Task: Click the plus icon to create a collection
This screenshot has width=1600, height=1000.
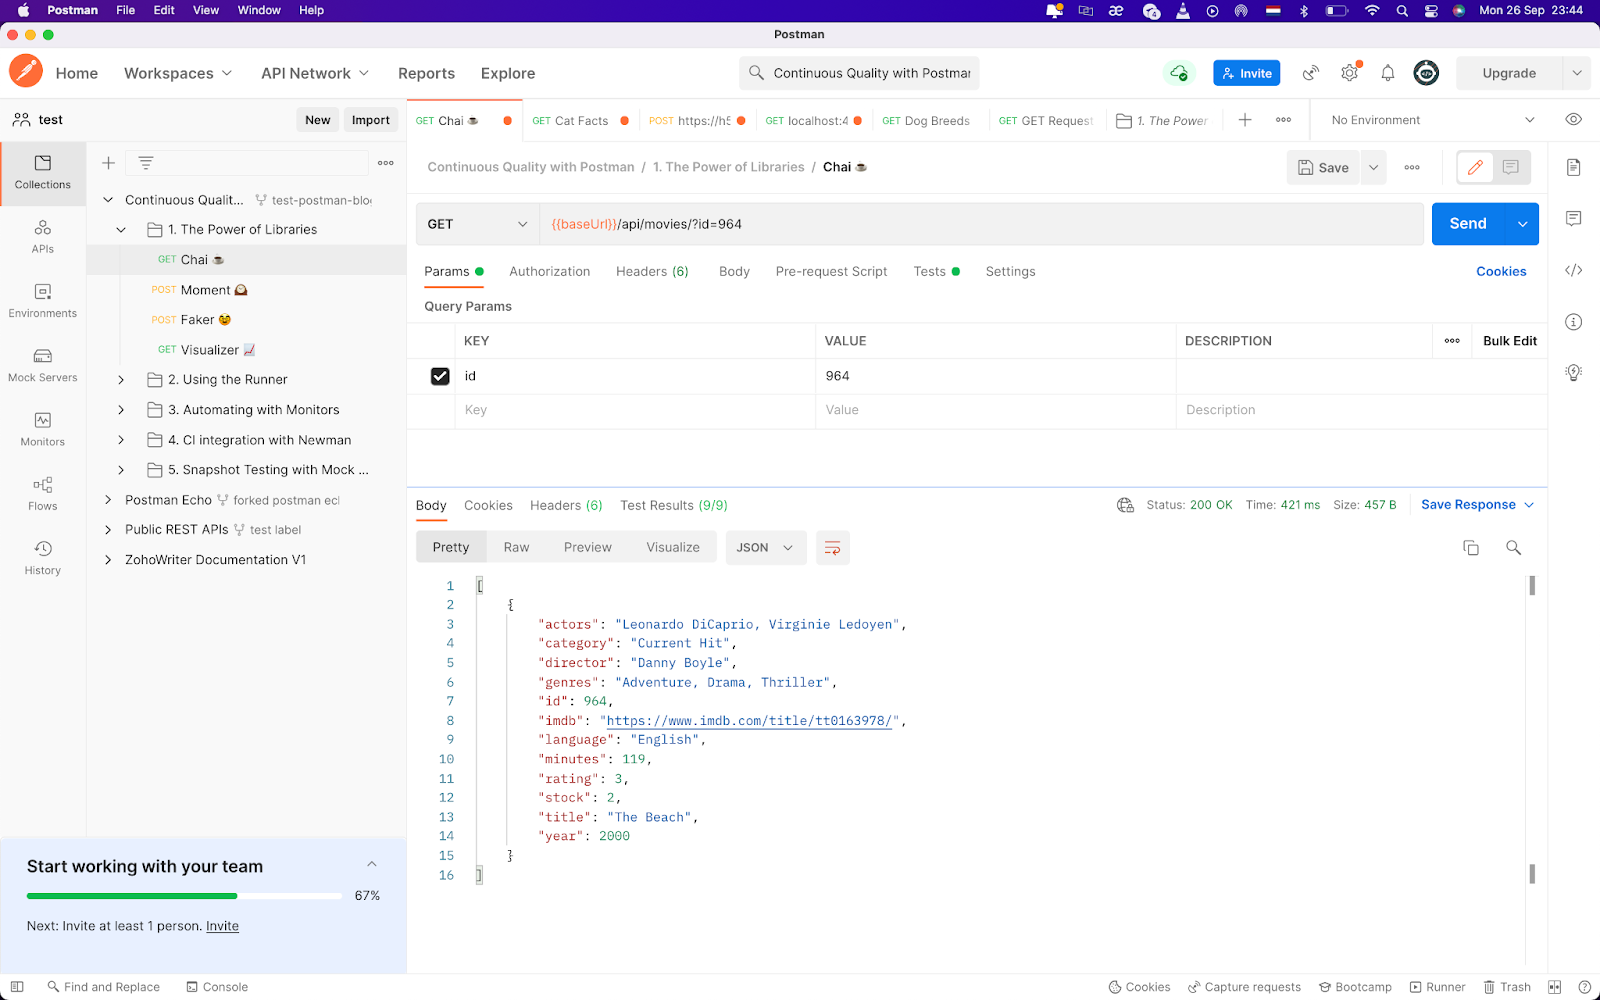Action: coord(109,163)
